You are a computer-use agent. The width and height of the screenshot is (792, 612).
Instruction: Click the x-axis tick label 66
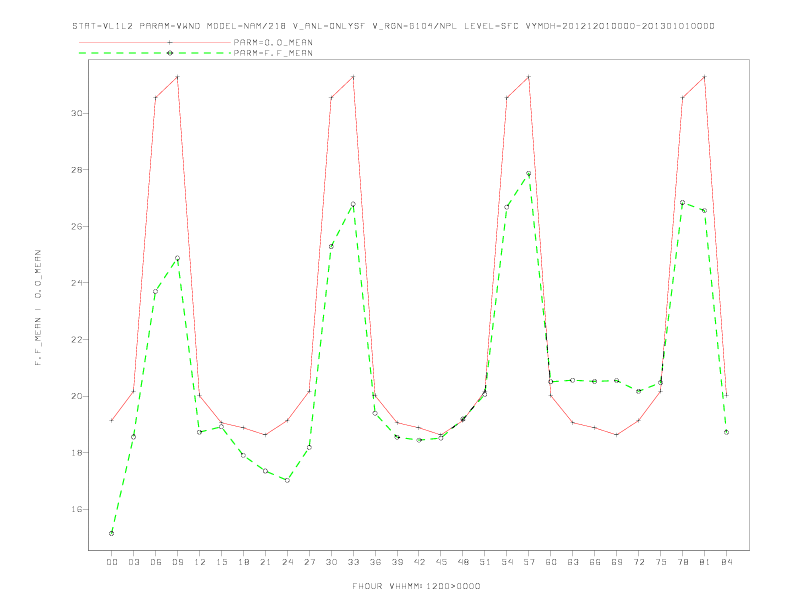595,562
